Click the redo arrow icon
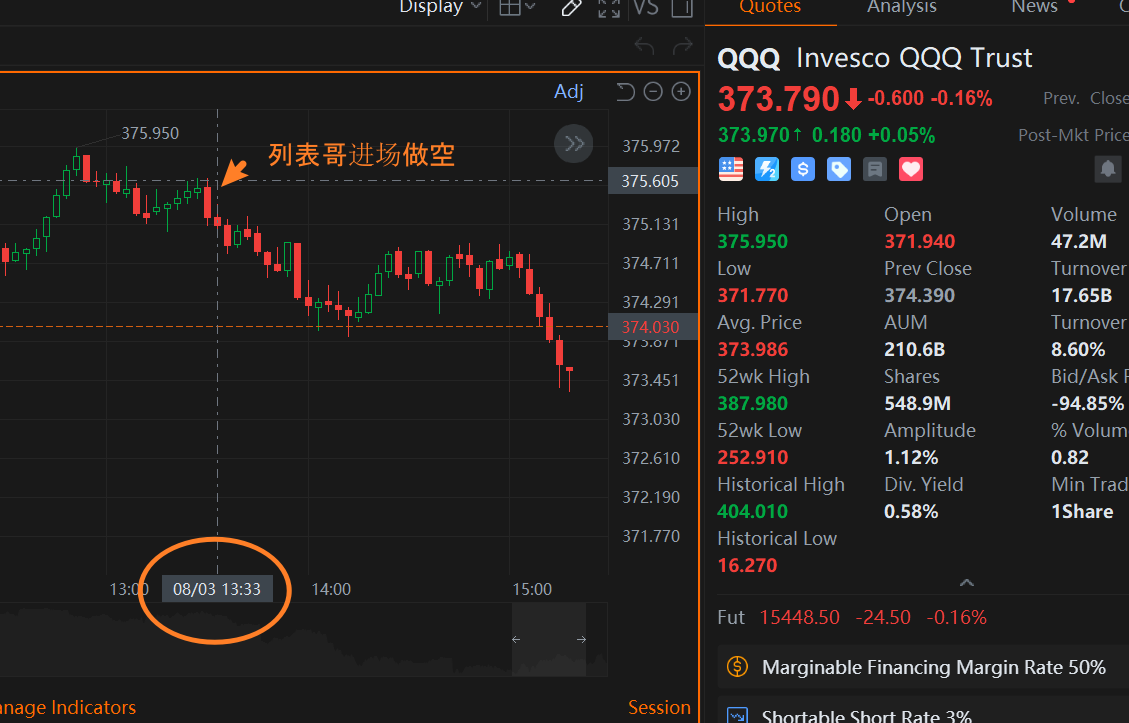Viewport: 1129px width, 723px height. (x=683, y=47)
